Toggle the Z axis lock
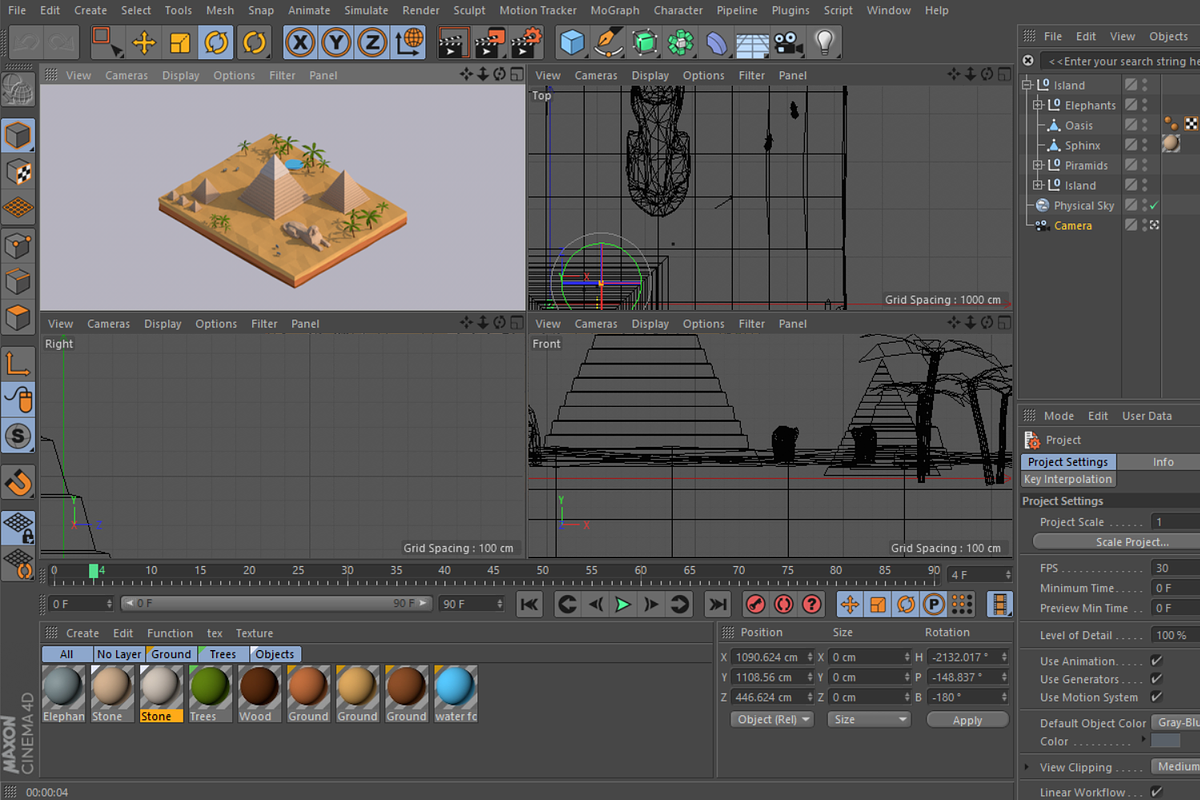Image resolution: width=1200 pixels, height=800 pixels. pos(372,42)
